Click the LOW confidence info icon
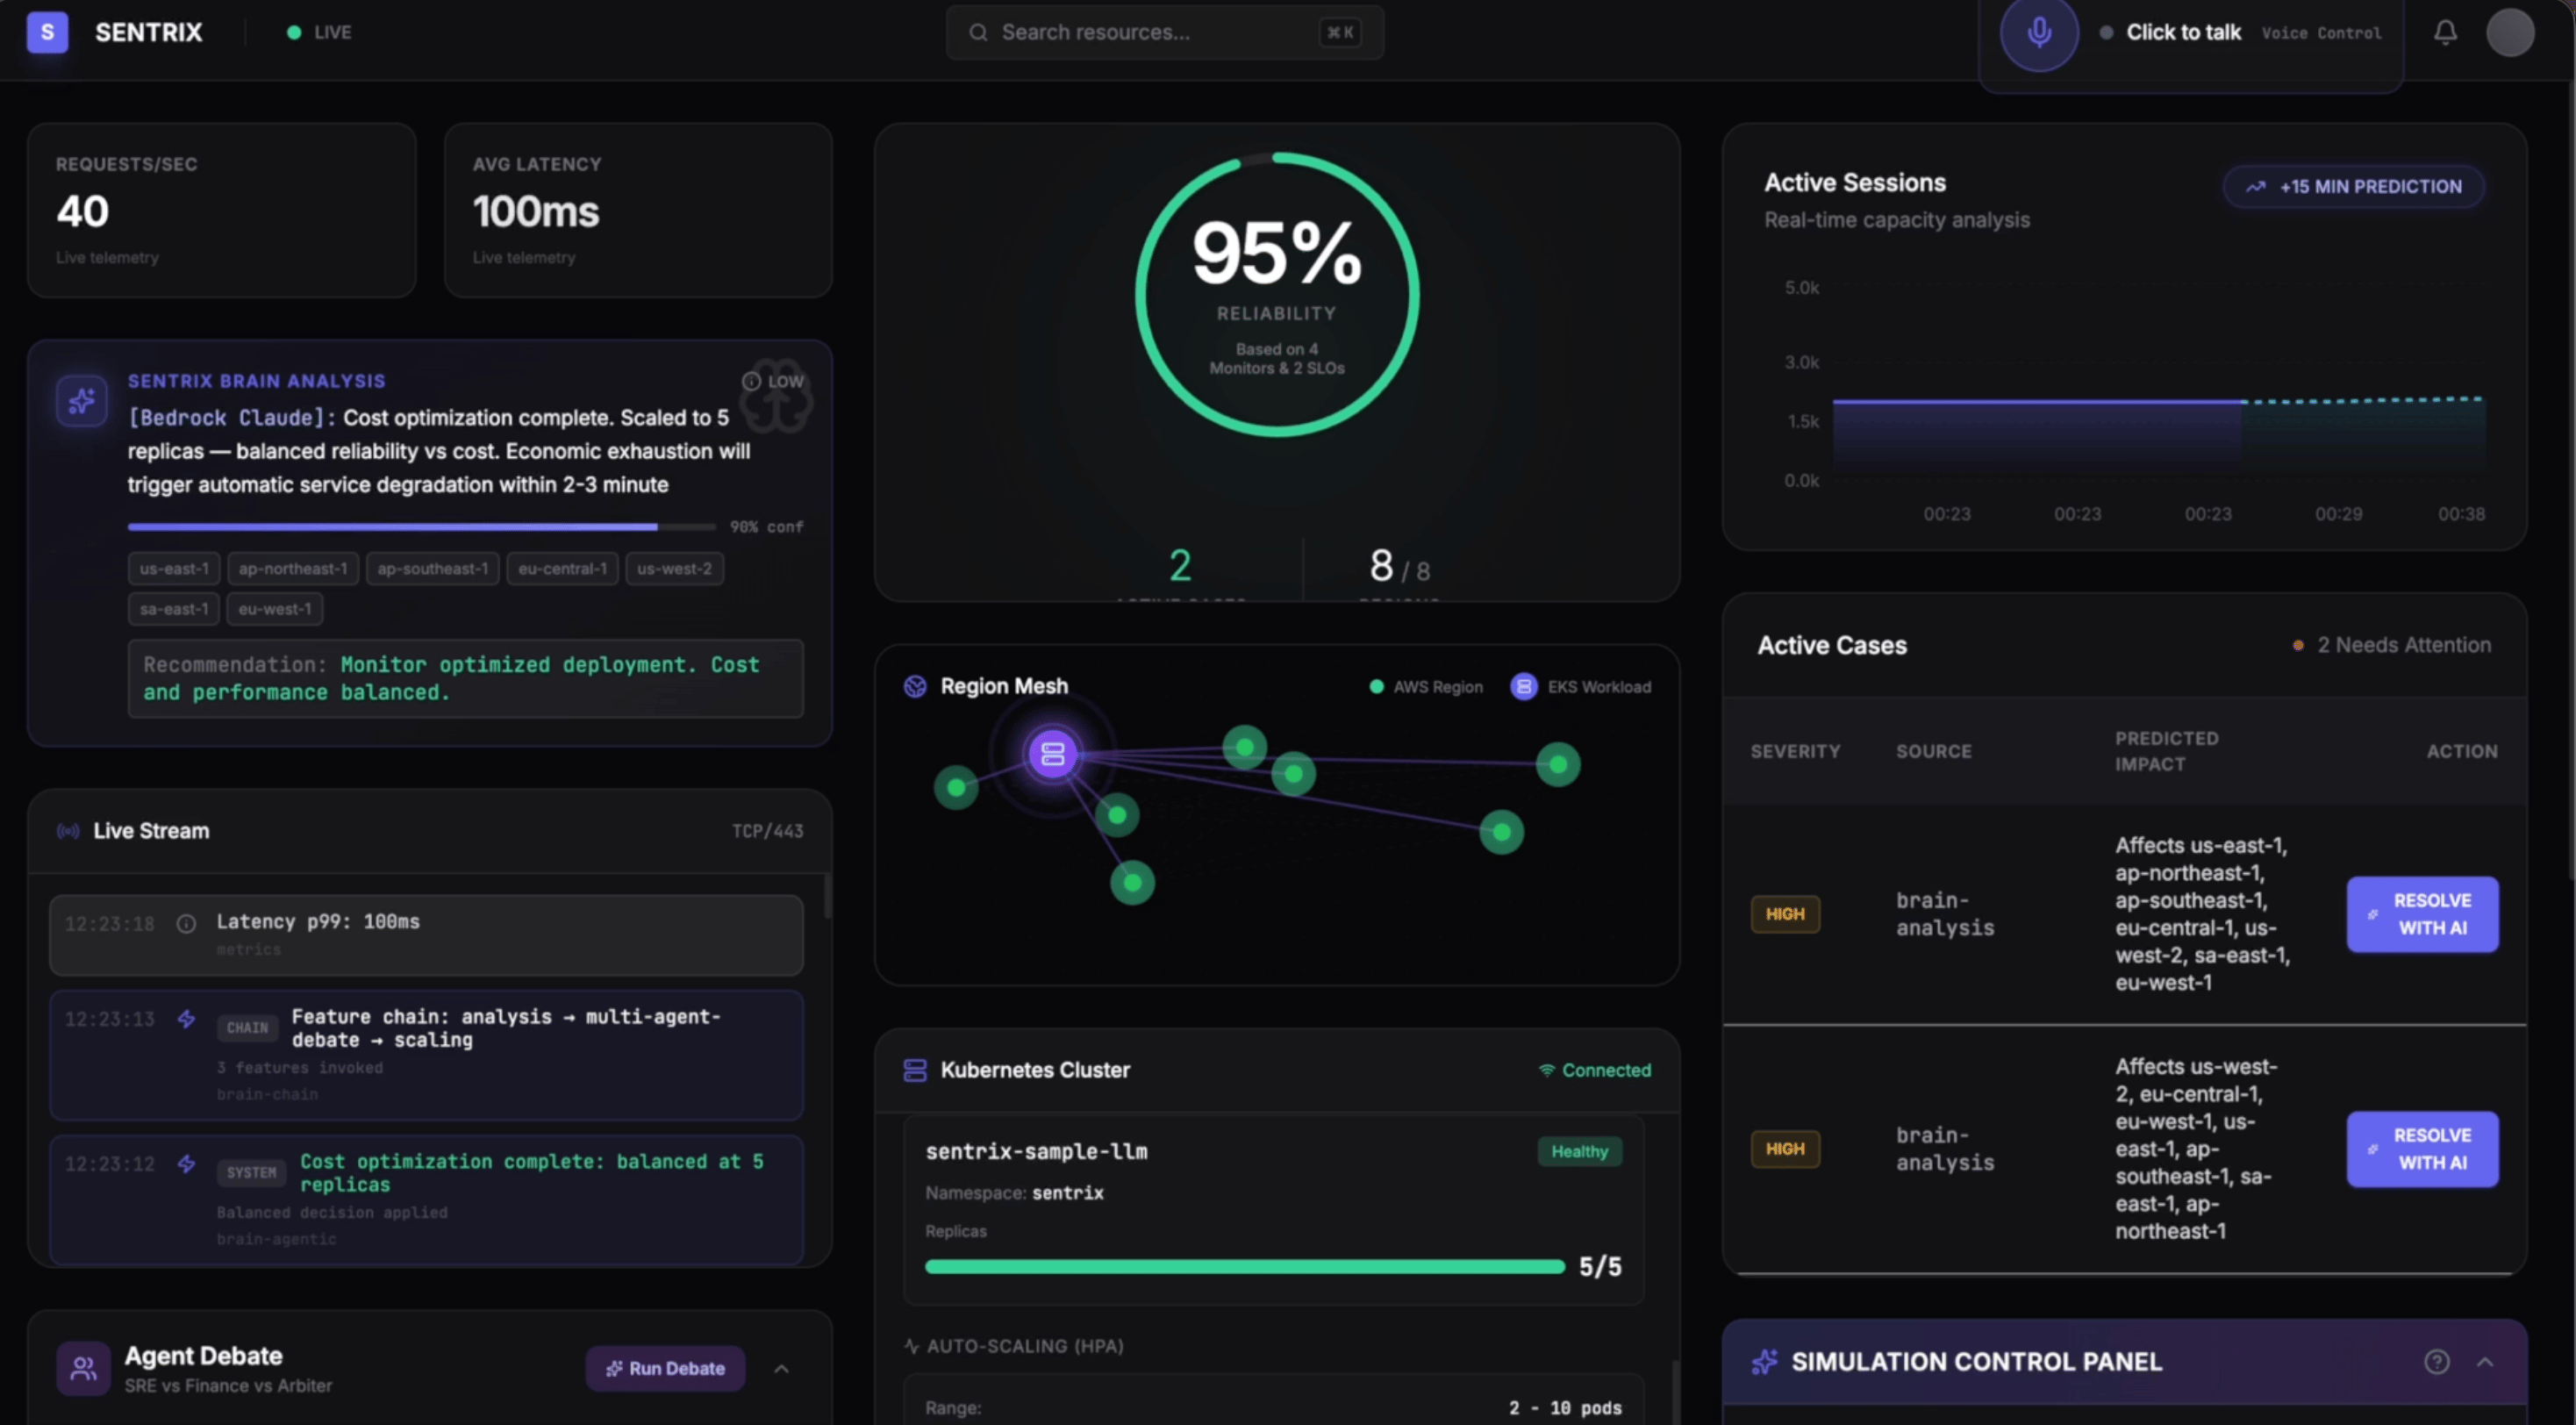 click(751, 381)
